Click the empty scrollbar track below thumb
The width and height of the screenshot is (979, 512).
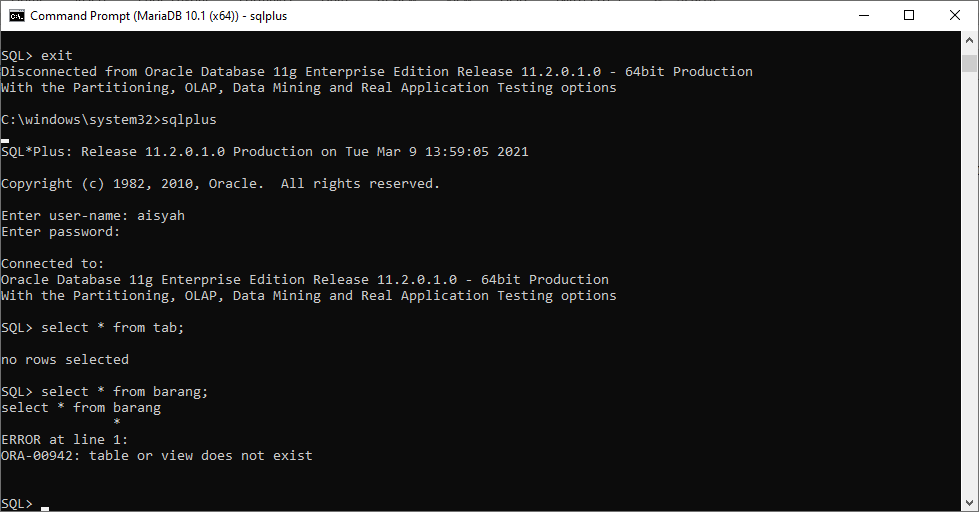point(969,281)
